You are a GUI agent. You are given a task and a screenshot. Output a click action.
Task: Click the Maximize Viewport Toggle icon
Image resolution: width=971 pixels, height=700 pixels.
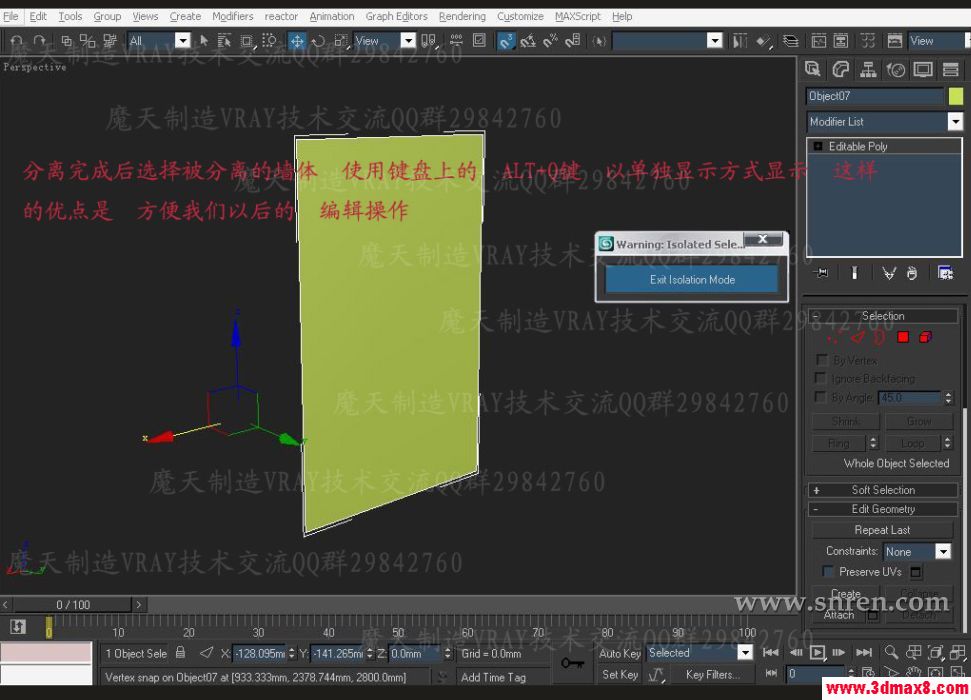pyautogui.click(x=957, y=671)
